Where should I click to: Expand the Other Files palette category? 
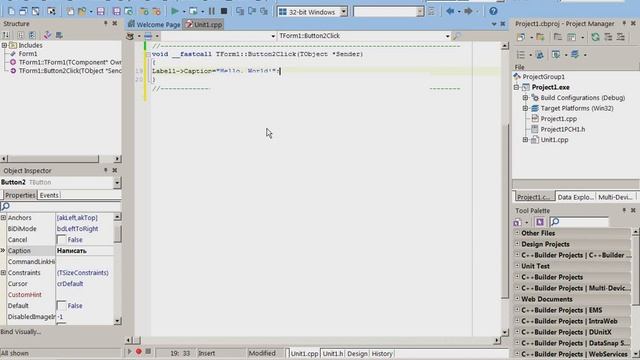pos(517,233)
